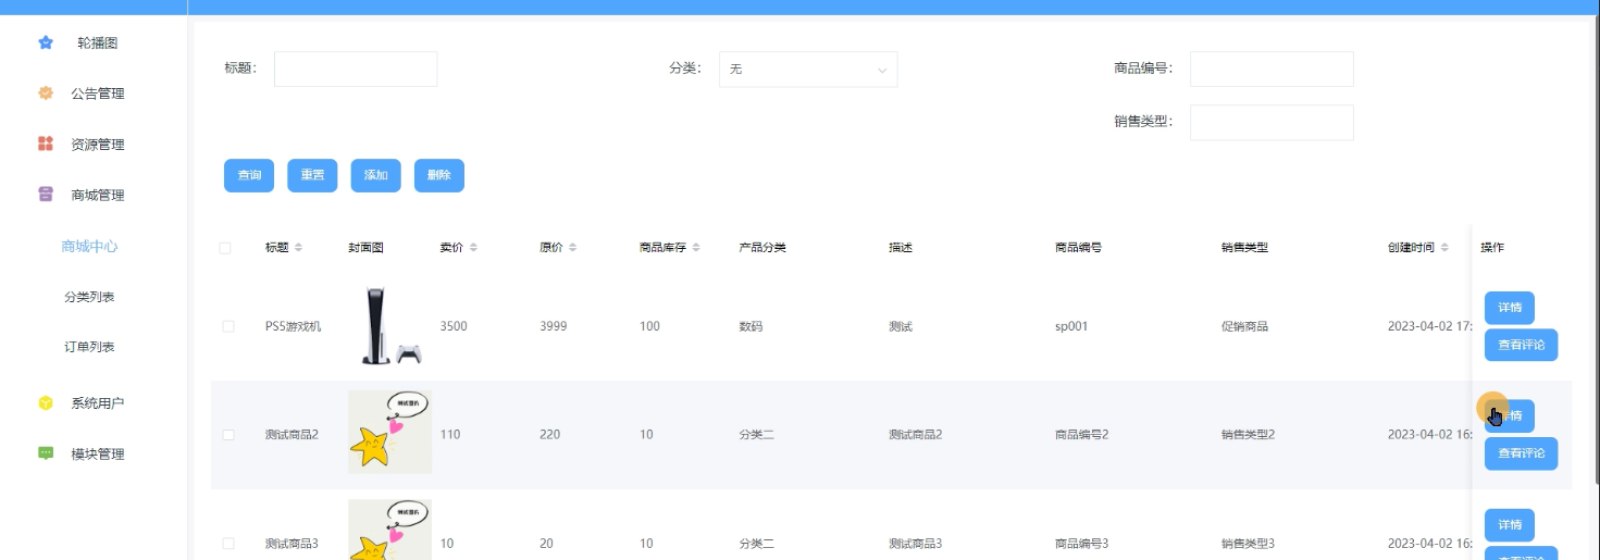Click the PS5游戏机 title cell
Viewport: 1600px width, 560px height.
(x=293, y=326)
